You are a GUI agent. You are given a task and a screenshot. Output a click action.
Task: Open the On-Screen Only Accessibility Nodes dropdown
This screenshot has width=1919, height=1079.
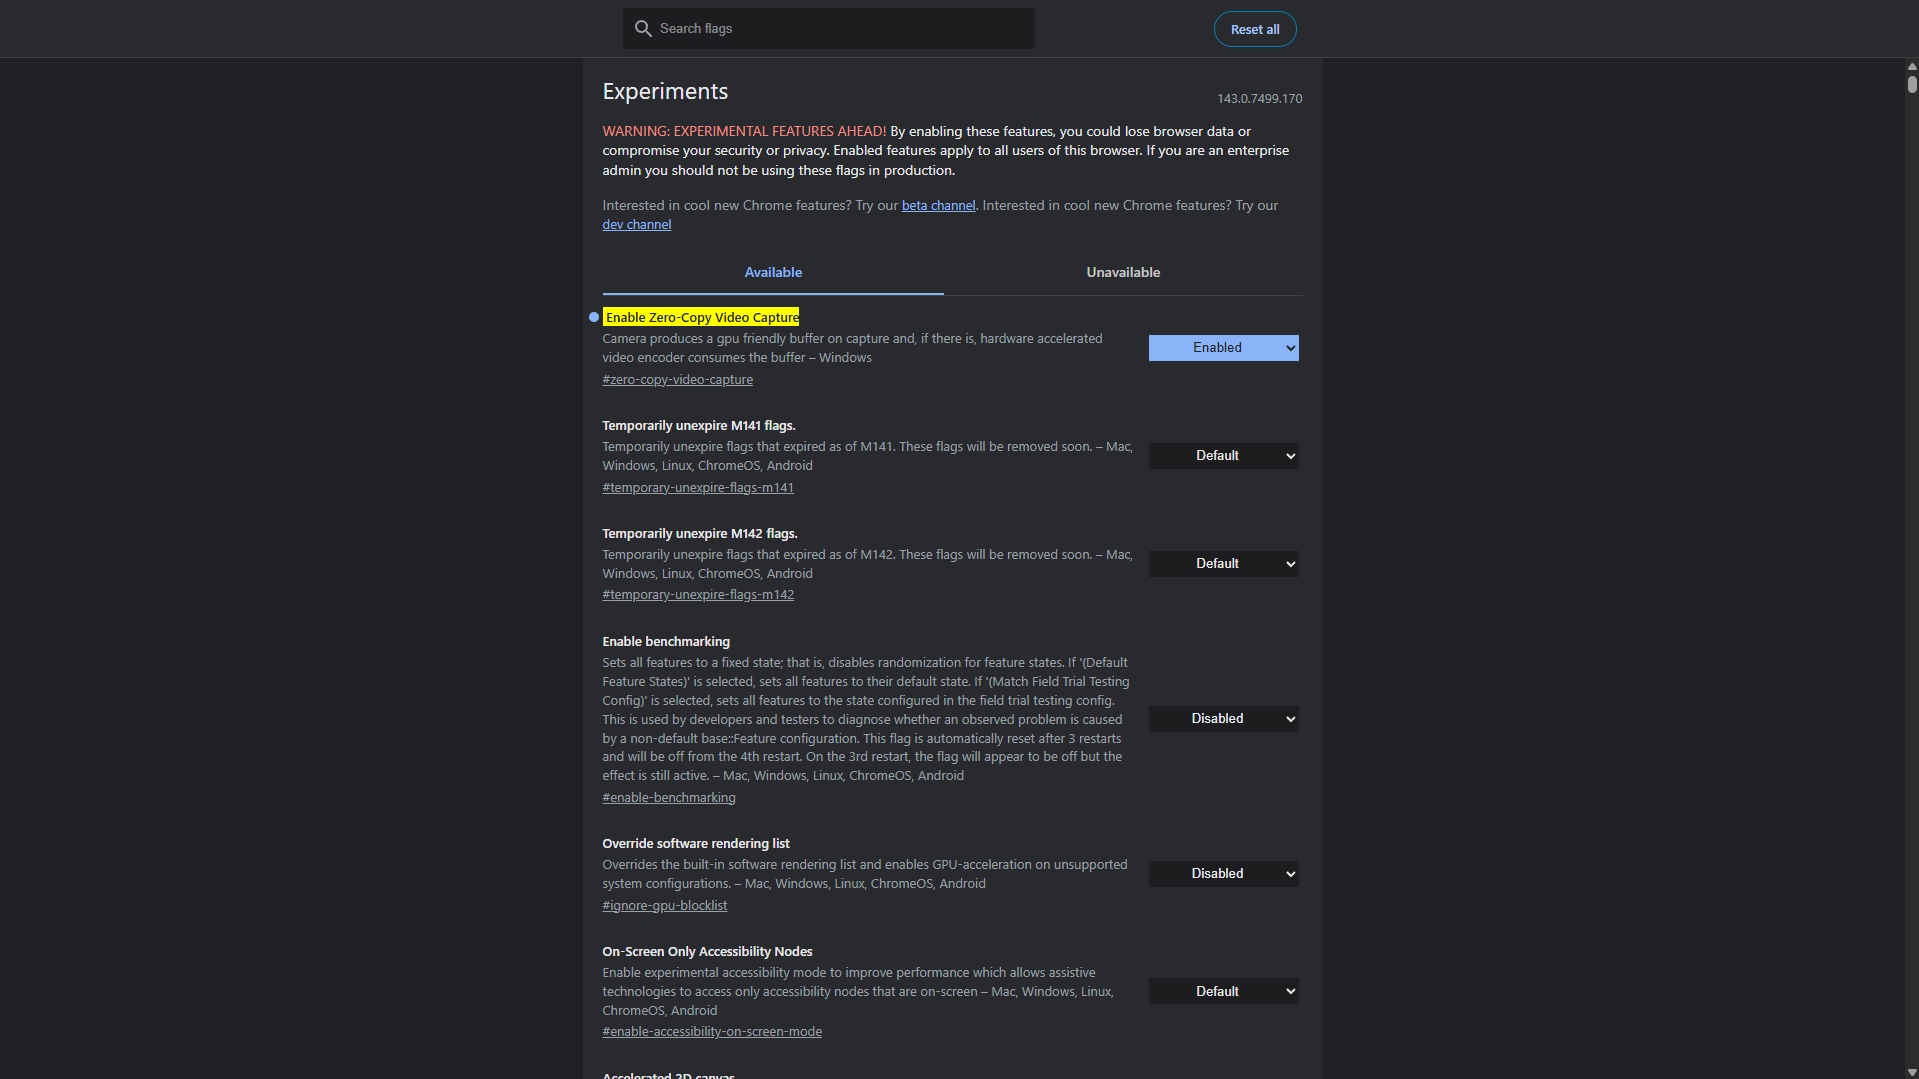tap(1223, 990)
